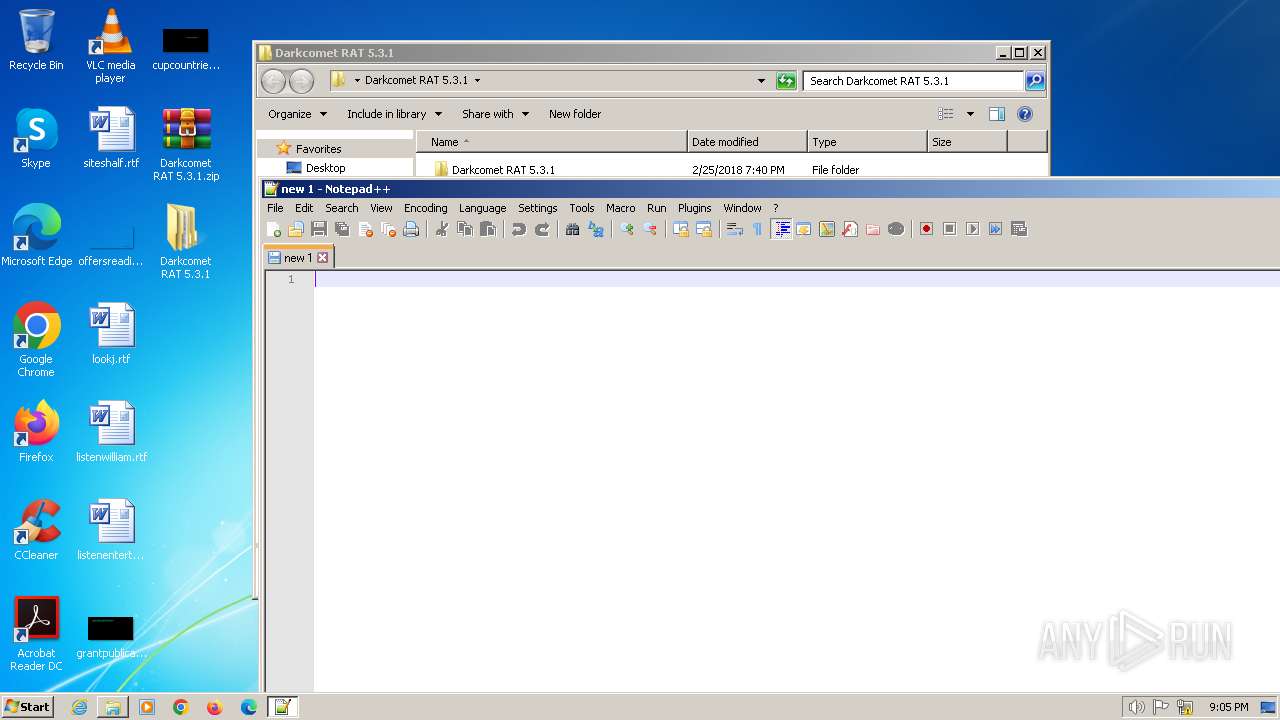Select Desktop under Favorites in Explorer
The width and height of the screenshot is (1280, 720).
(325, 168)
